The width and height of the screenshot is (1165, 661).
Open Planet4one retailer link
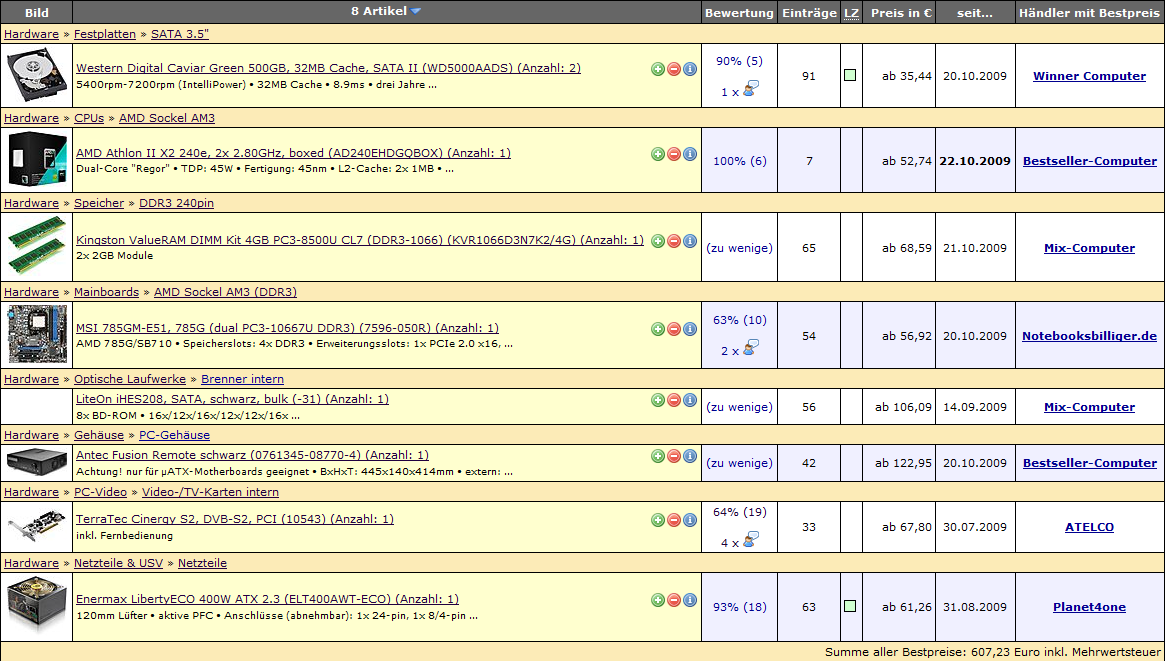click(1089, 607)
